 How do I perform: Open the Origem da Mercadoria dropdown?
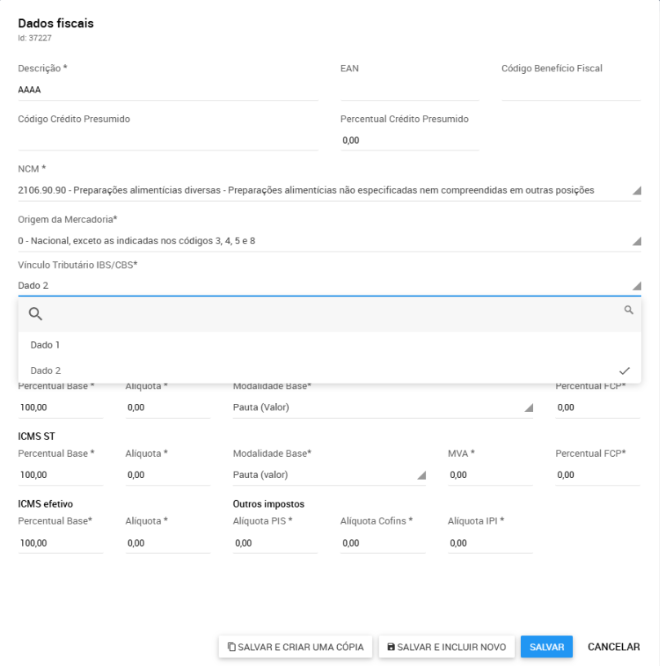coord(636,241)
